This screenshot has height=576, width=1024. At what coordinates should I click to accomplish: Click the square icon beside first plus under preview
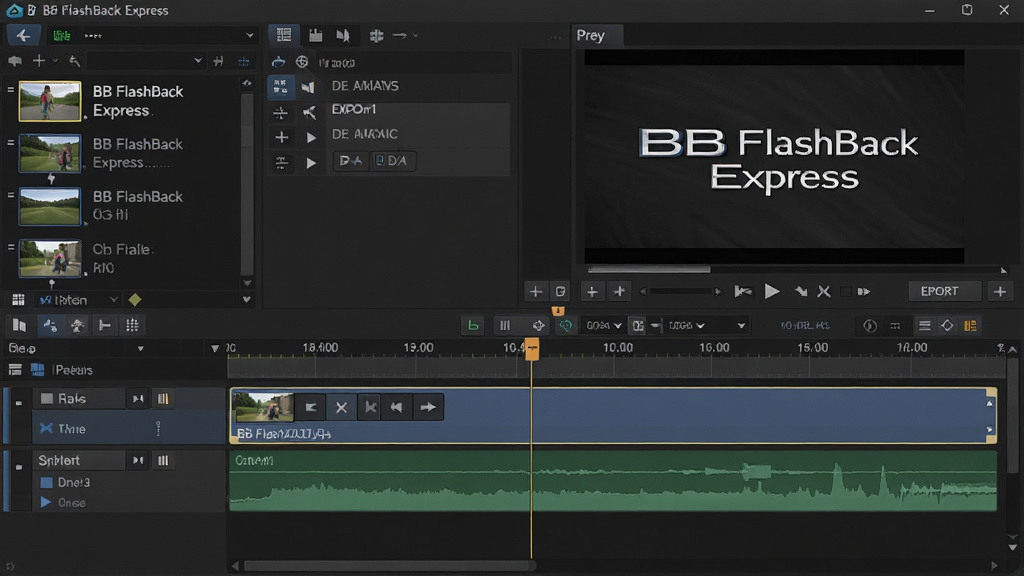[x=560, y=291]
